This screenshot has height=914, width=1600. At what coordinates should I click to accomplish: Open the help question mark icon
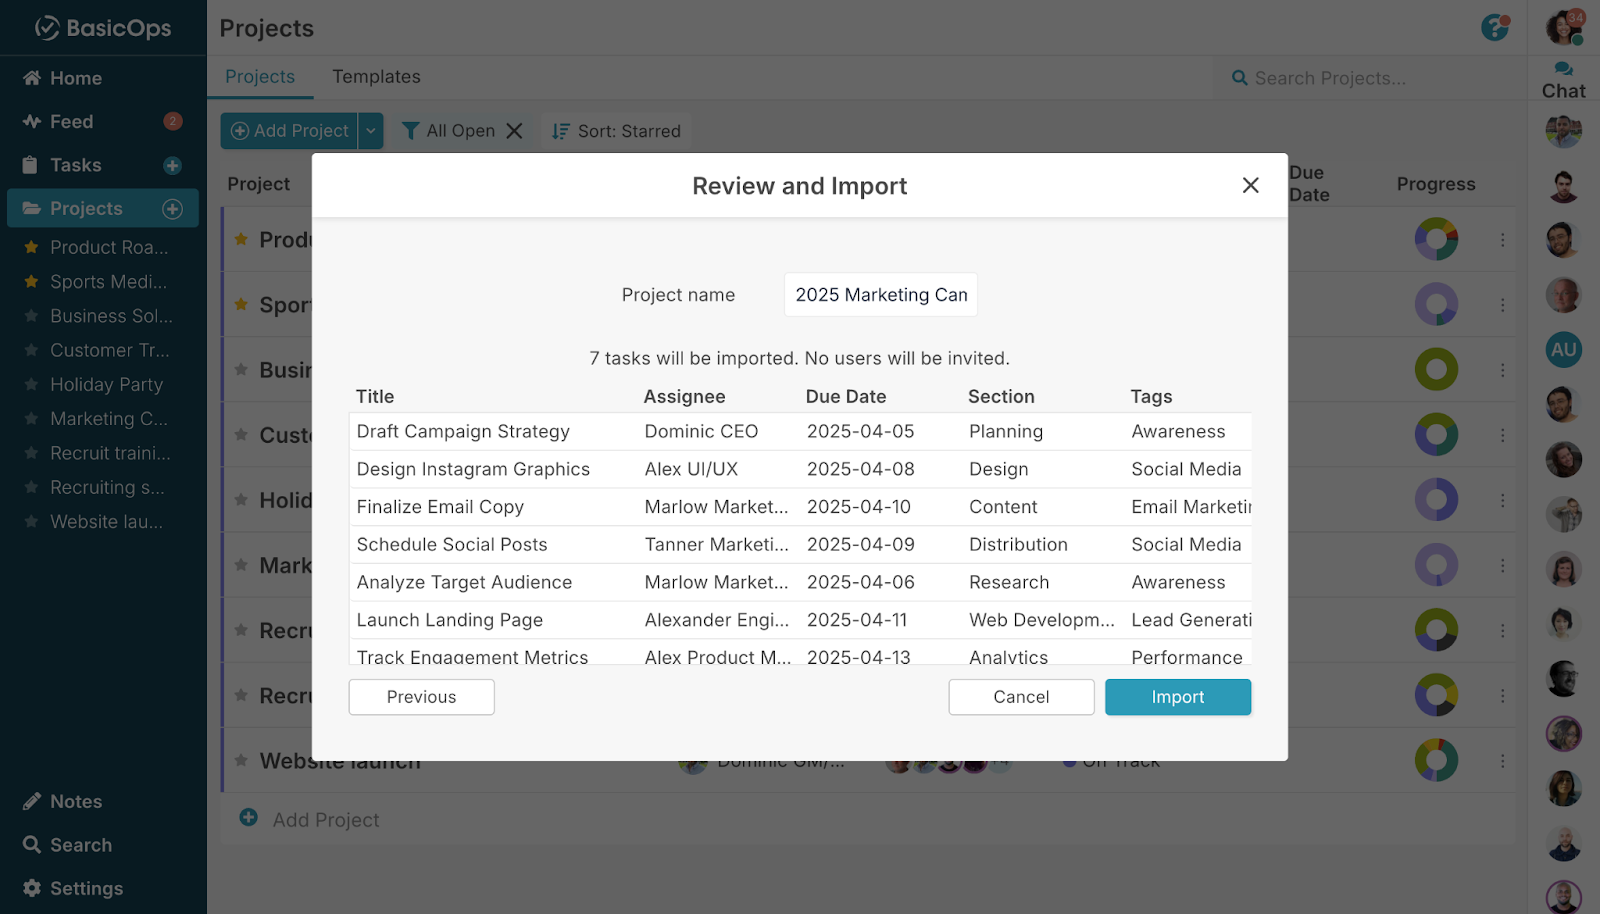(x=1494, y=28)
